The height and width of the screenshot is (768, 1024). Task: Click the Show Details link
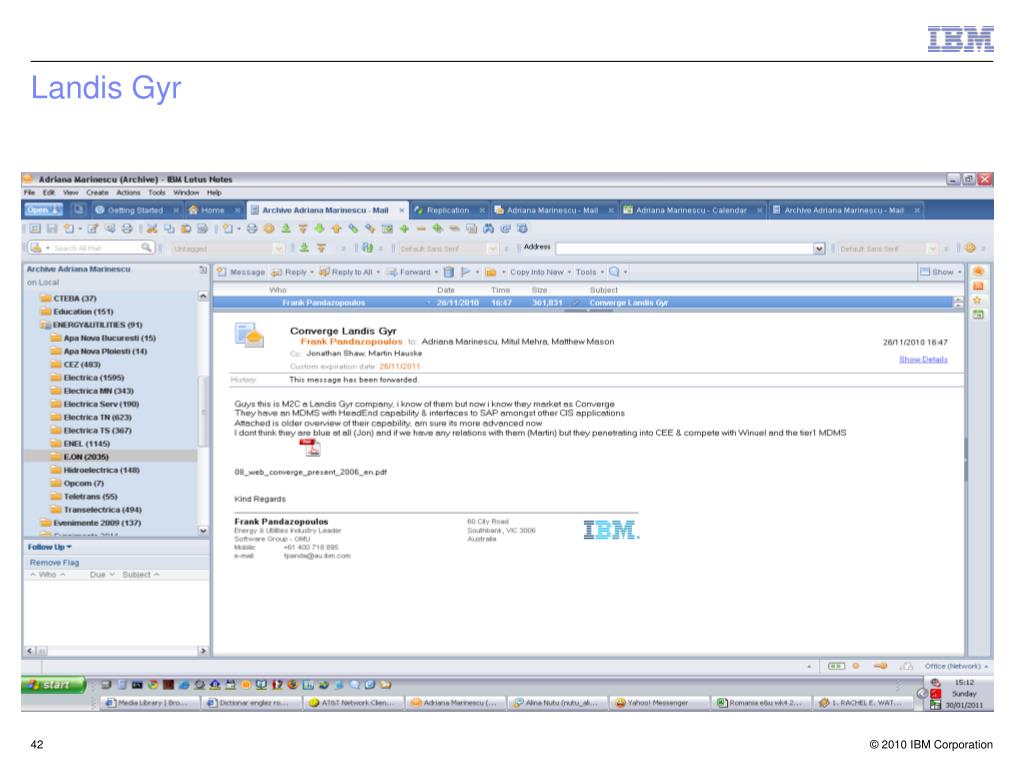923,359
